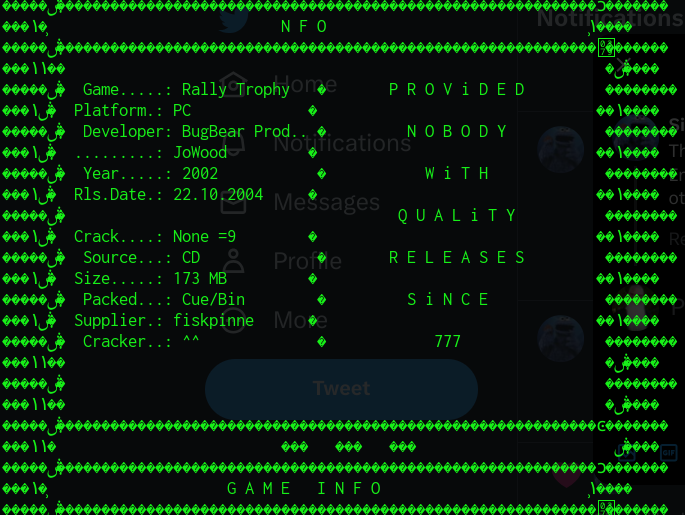Select the 'Game.....: Rally Trophy' line
685x515 pixels.
tap(186, 90)
